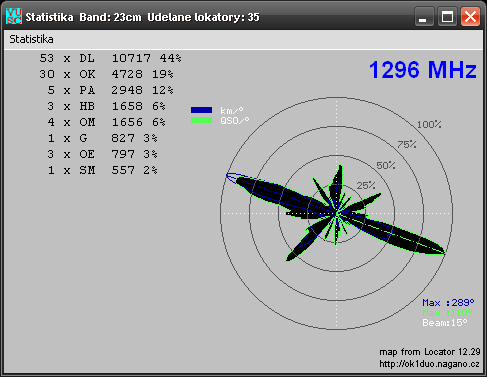487x377 pixels.
Task: Click the map from Locator 12.29 text
Action: coord(429,352)
